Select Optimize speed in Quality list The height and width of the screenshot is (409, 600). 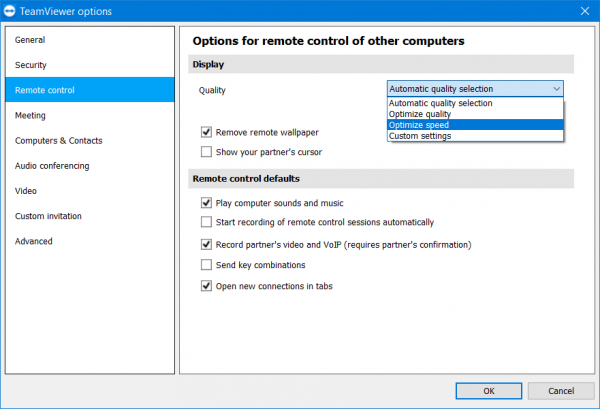[419, 125]
